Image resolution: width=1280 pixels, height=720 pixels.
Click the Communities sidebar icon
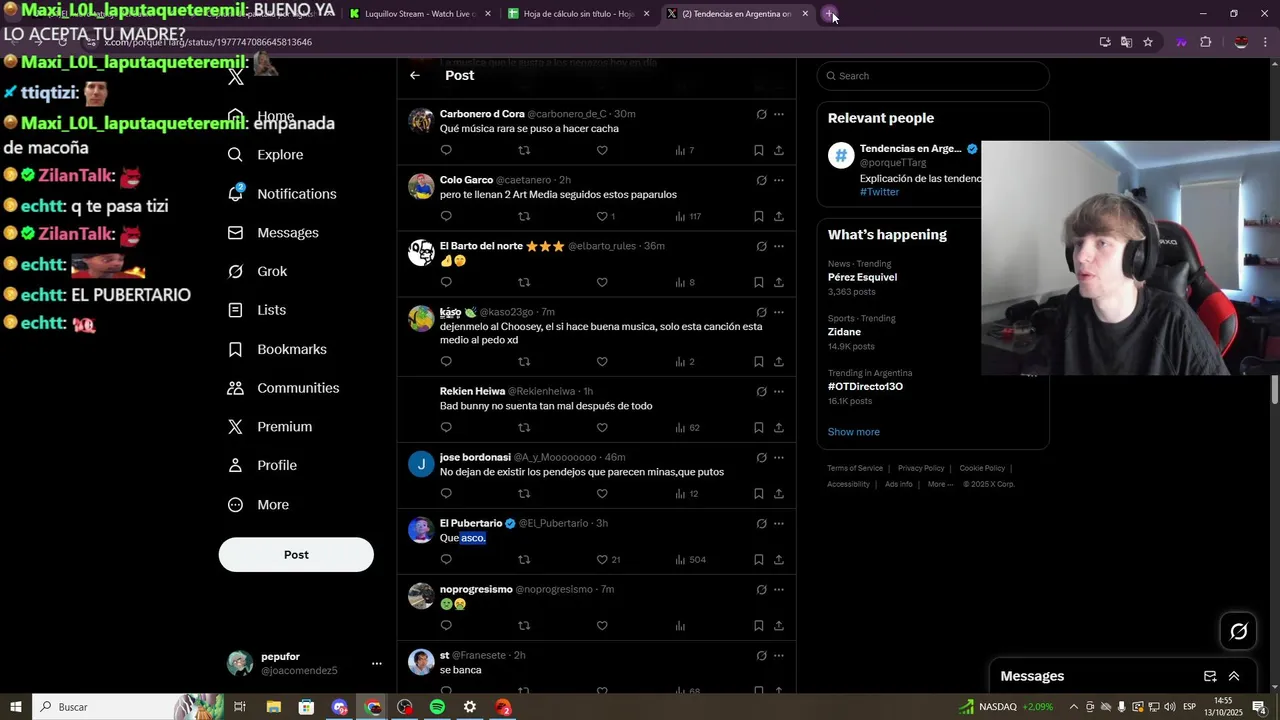236,388
